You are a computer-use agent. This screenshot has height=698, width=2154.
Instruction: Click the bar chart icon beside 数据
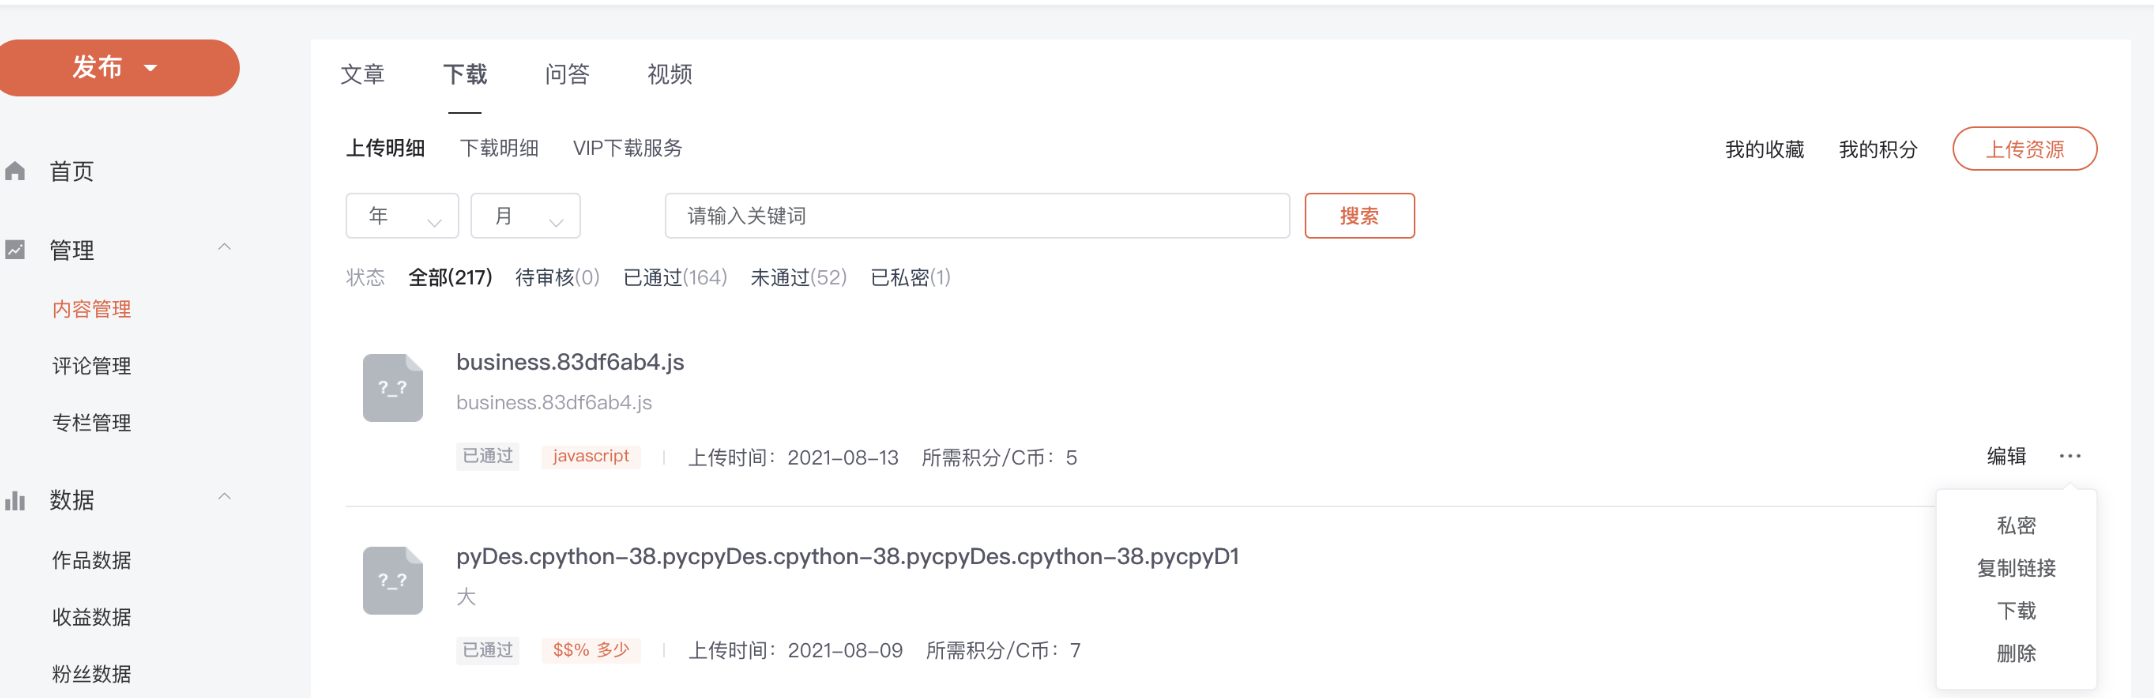(x=15, y=500)
